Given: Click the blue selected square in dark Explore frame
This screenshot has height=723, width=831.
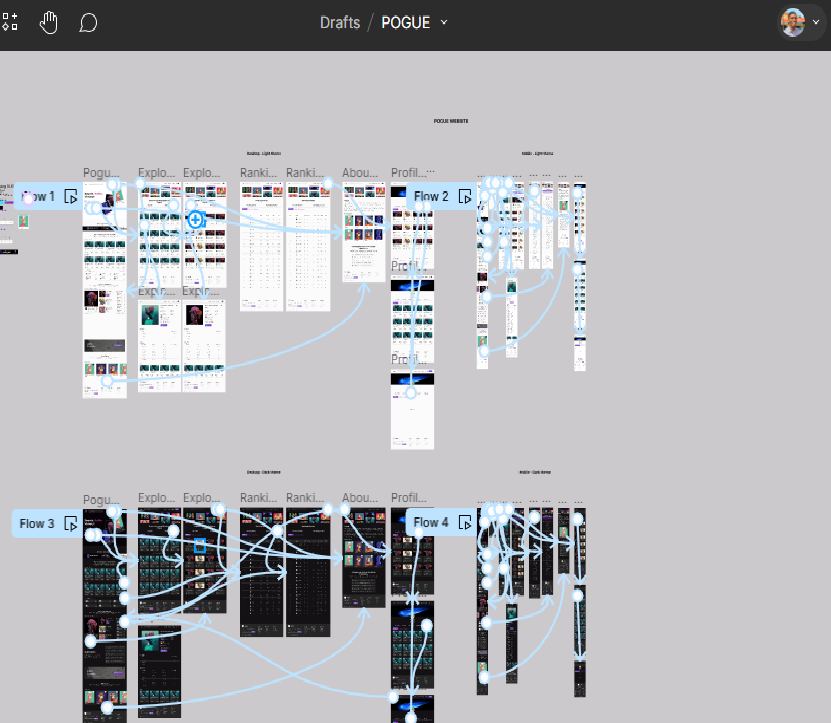Looking at the screenshot, I should click(200, 545).
